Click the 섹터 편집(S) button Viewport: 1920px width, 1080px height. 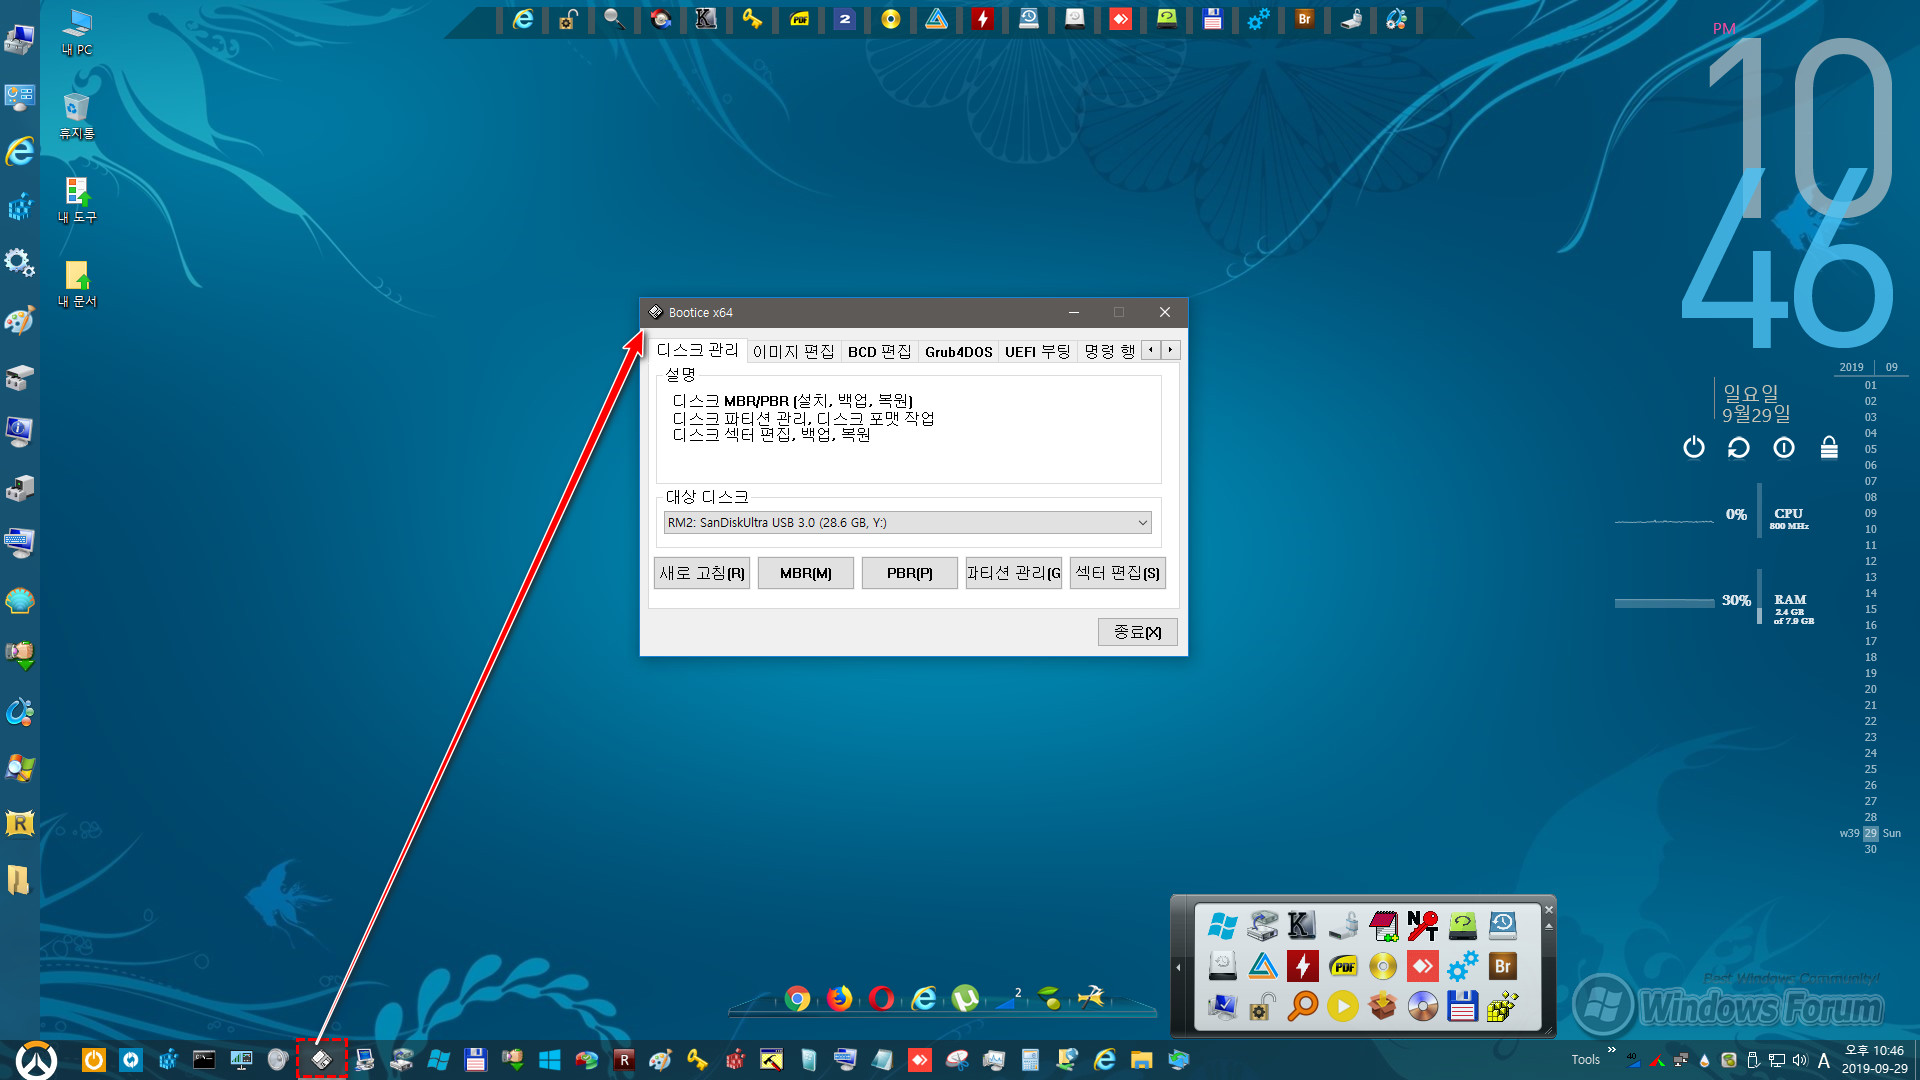1118,573
